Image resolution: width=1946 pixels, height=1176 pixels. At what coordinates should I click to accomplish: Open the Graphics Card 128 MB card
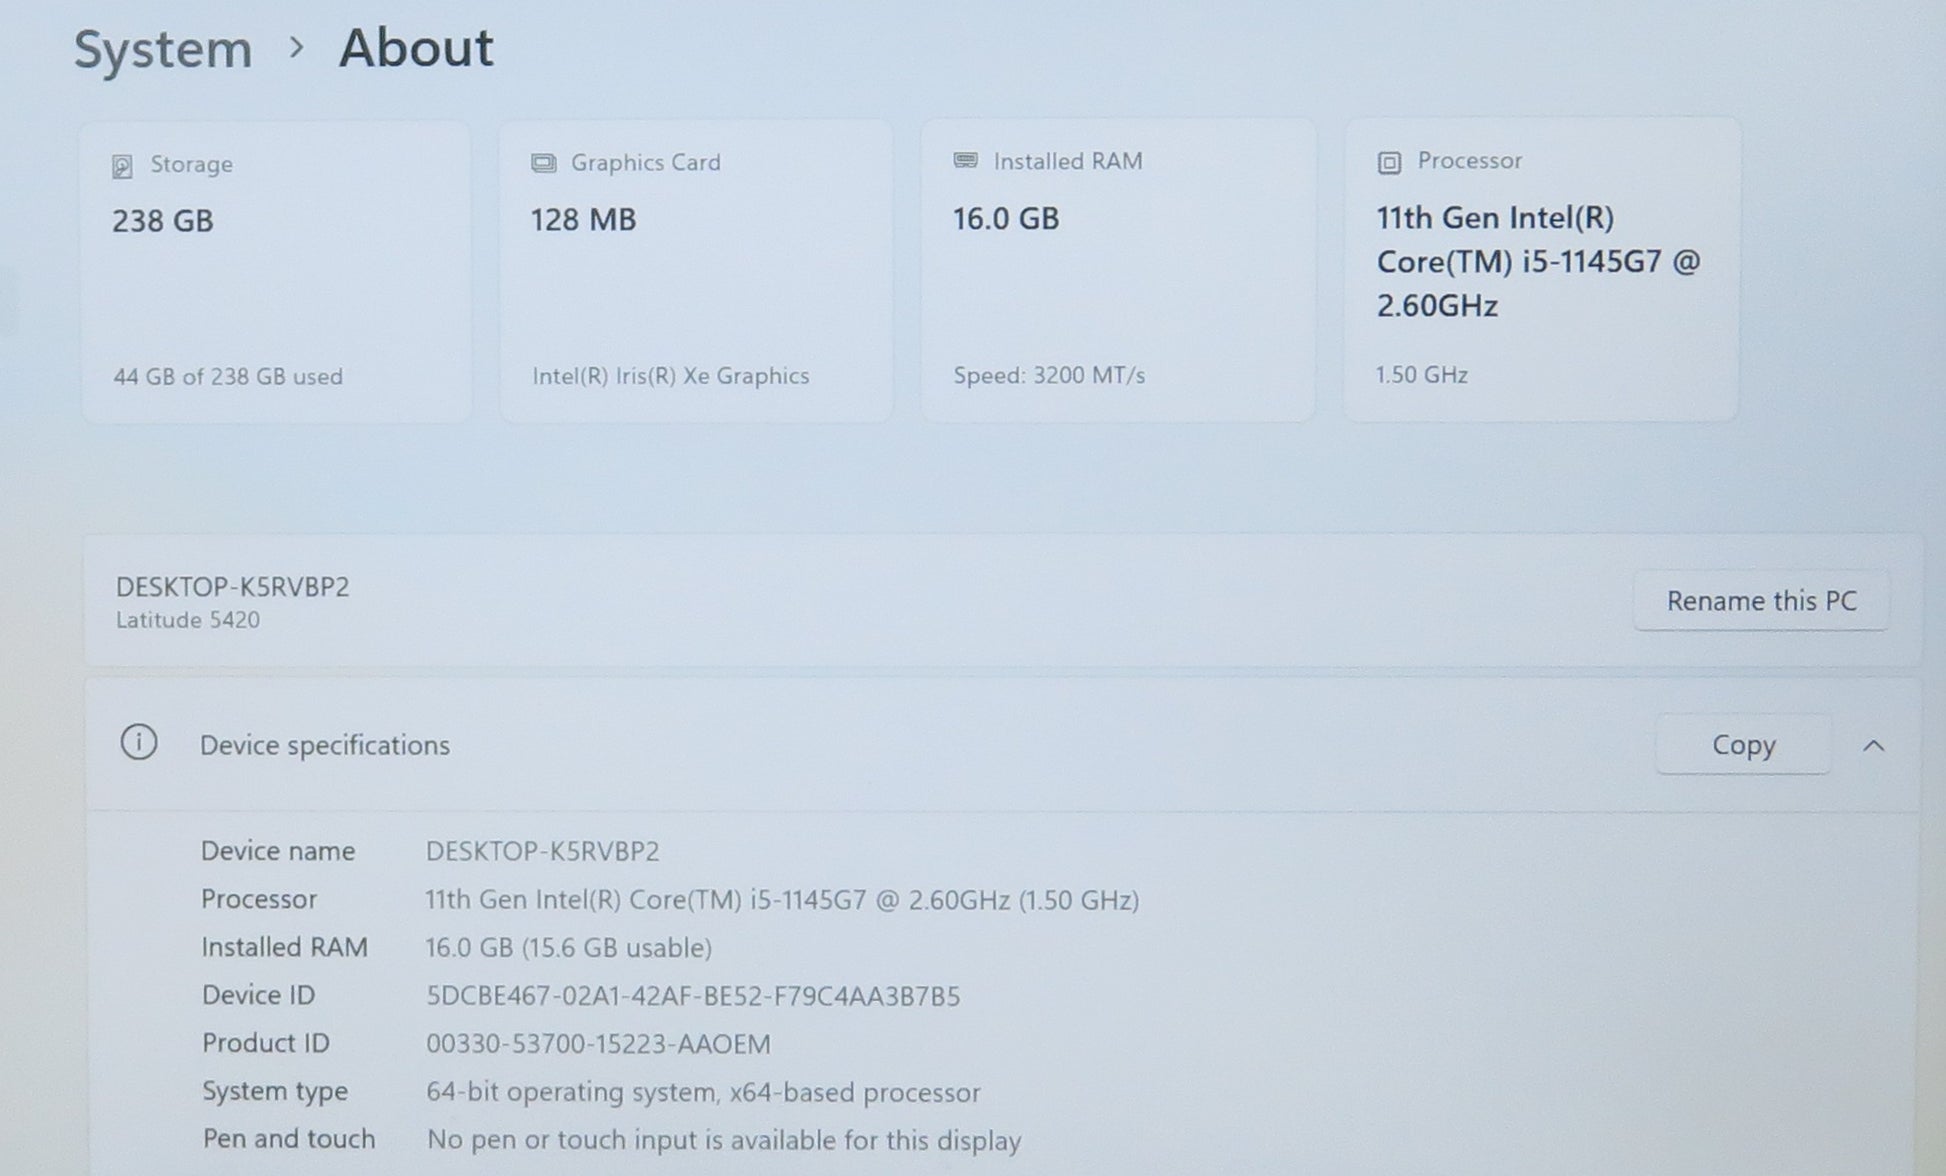point(696,271)
